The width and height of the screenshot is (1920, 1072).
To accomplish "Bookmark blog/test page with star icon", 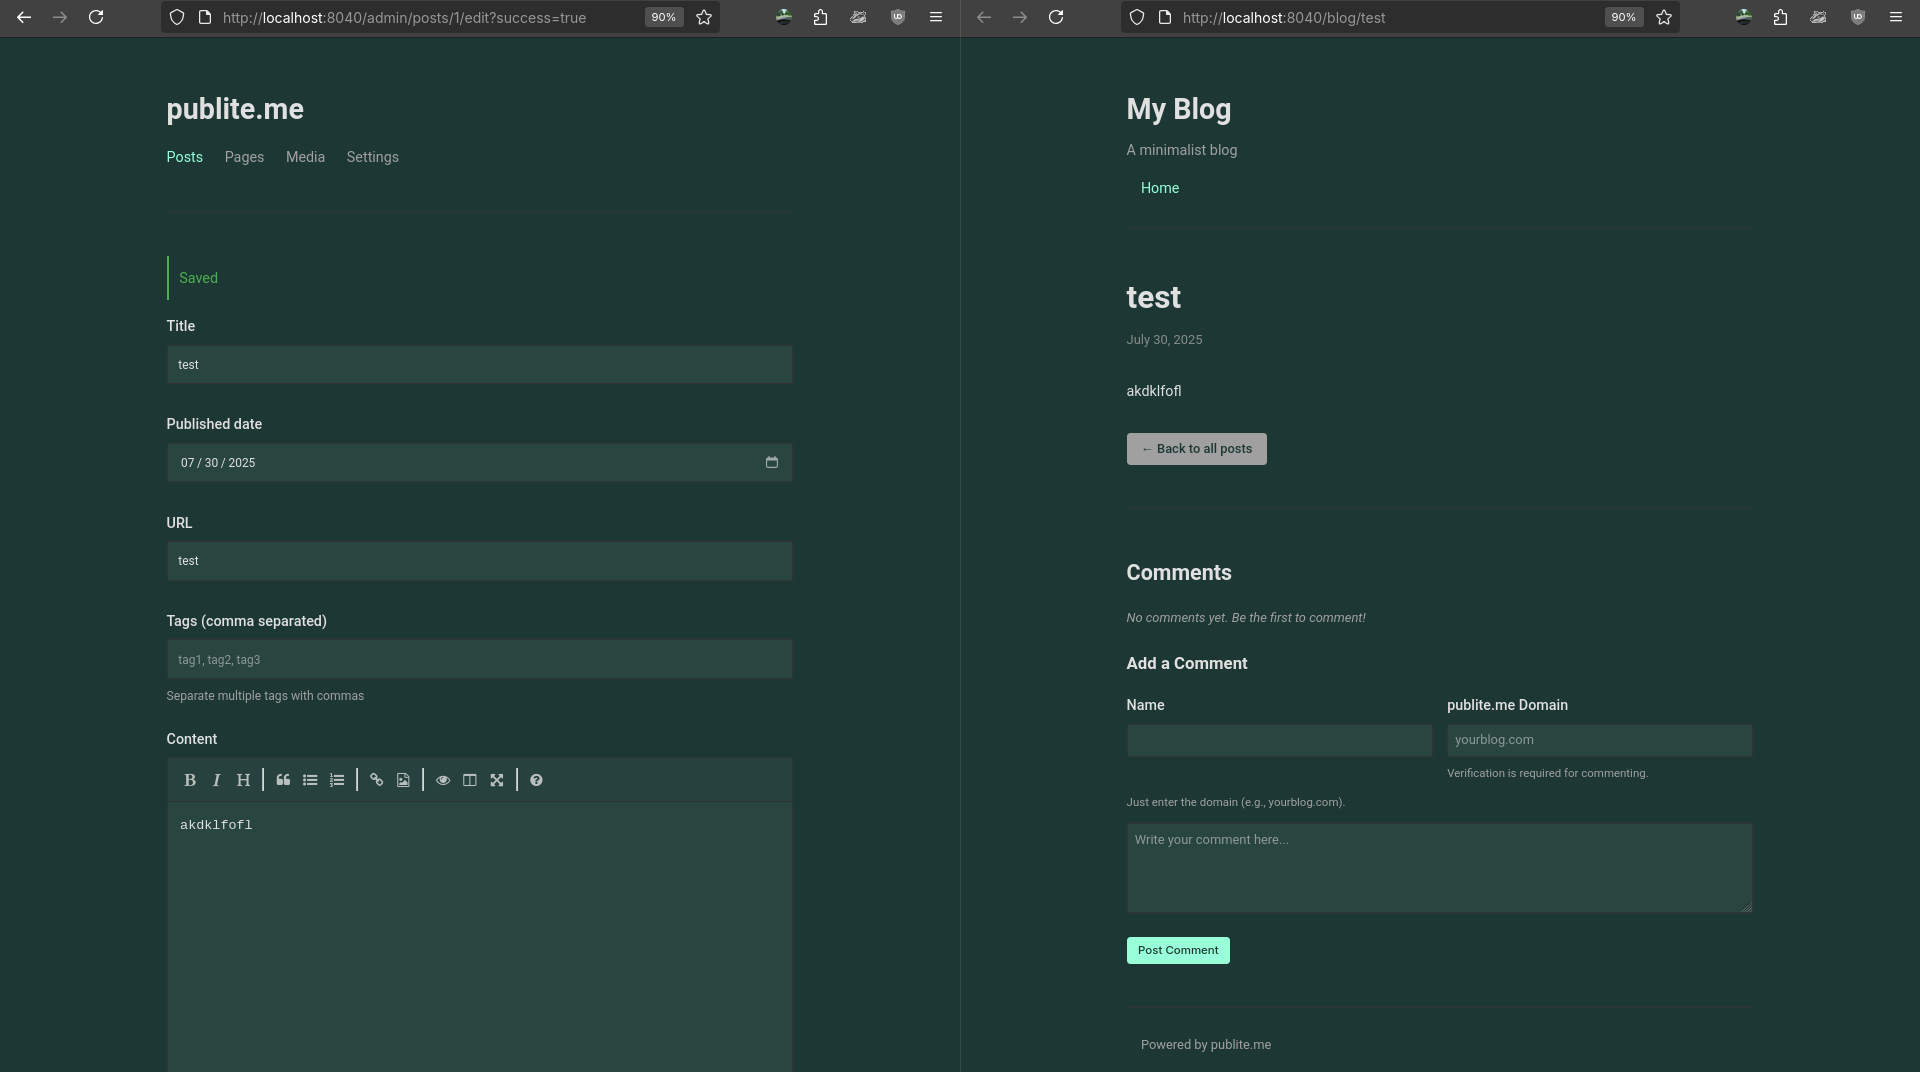I will 1664,17.
